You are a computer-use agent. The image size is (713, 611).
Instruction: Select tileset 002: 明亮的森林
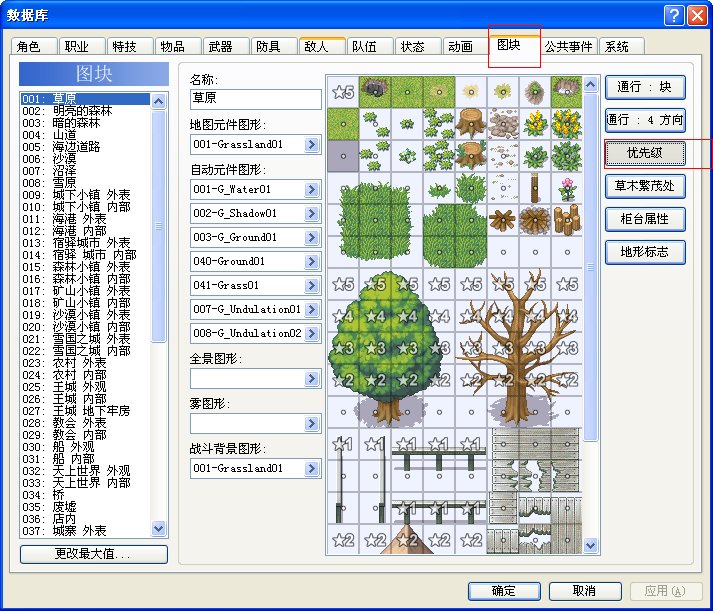[85, 110]
